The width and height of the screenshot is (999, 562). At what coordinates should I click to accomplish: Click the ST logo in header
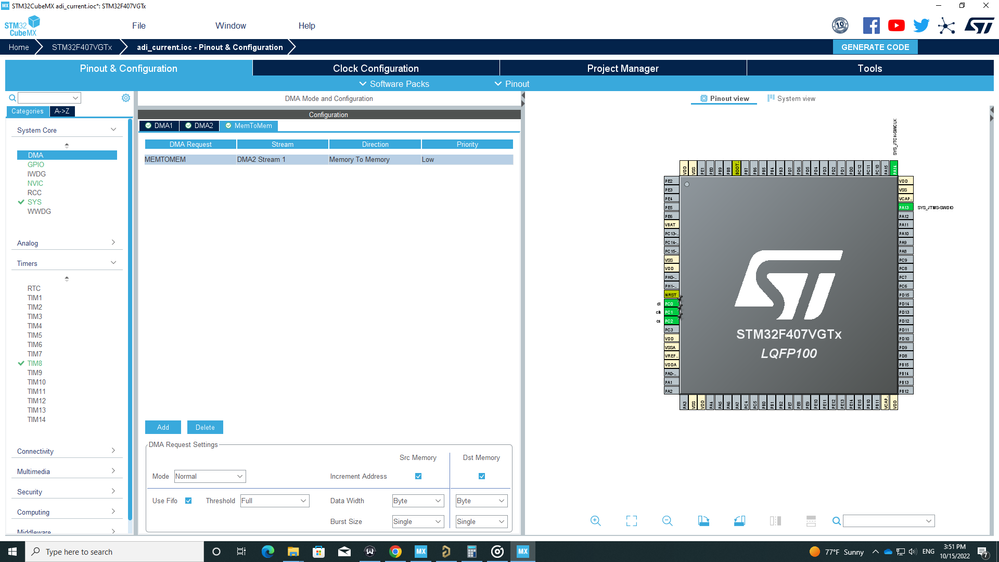tap(979, 25)
